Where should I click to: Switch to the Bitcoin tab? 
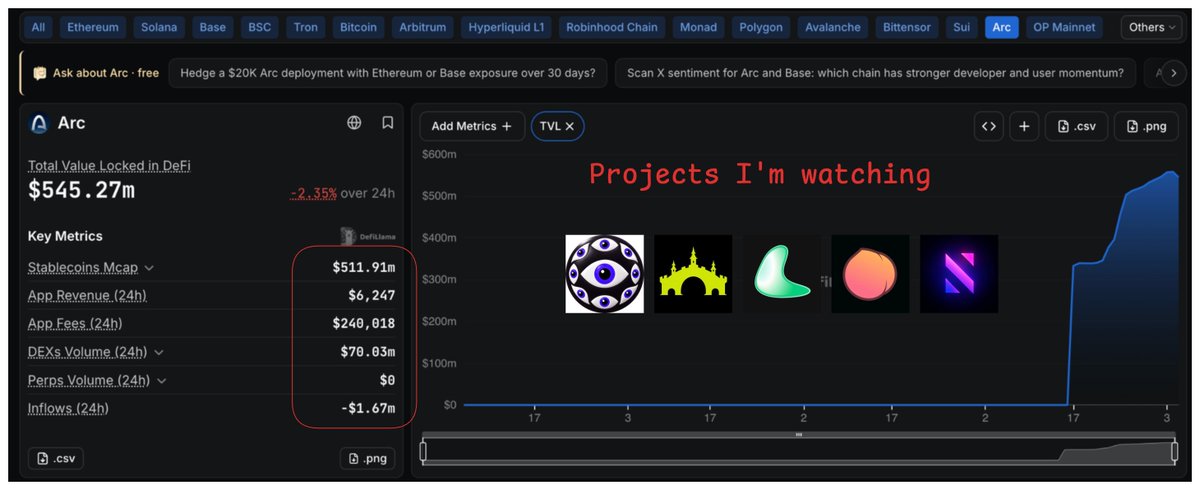pos(358,27)
